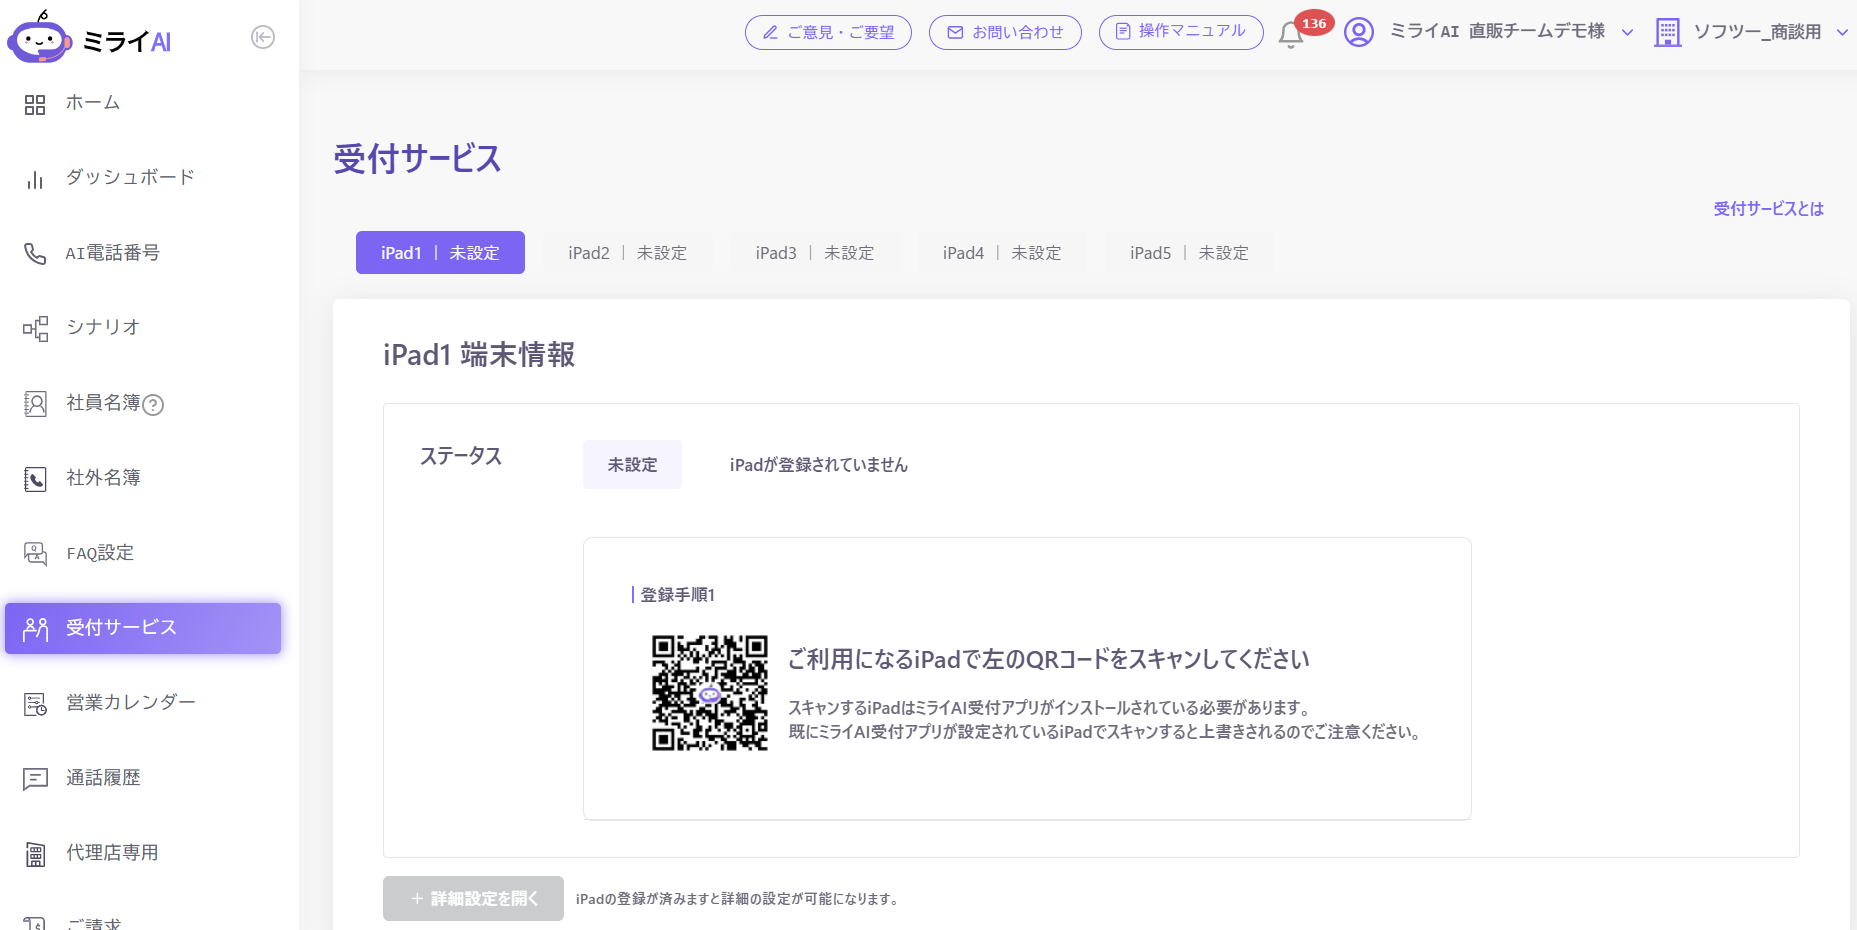This screenshot has height=930, width=1857.
Task: Click the registration QR code image
Action: 710,693
